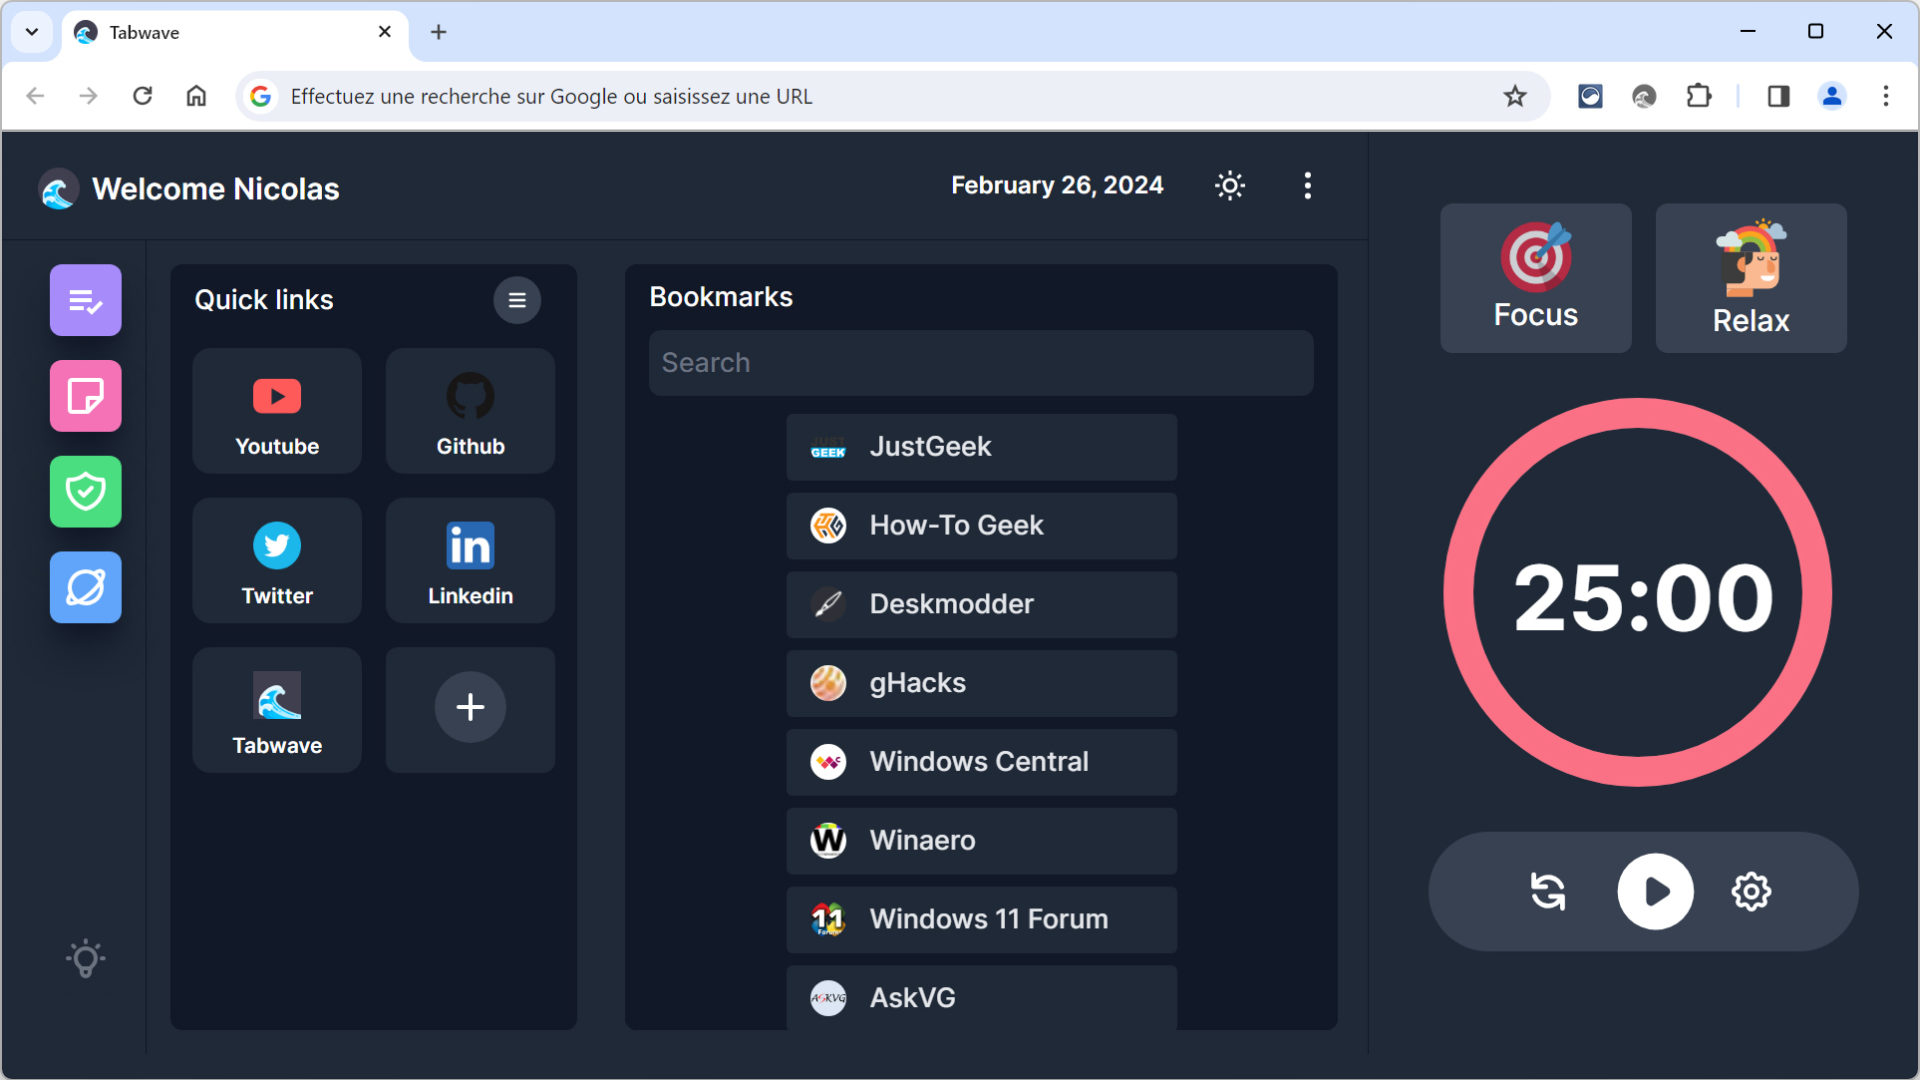Image resolution: width=1920 pixels, height=1080 pixels.
Task: Open the Windows 11 Forum bookmark
Action: pyautogui.click(x=981, y=920)
